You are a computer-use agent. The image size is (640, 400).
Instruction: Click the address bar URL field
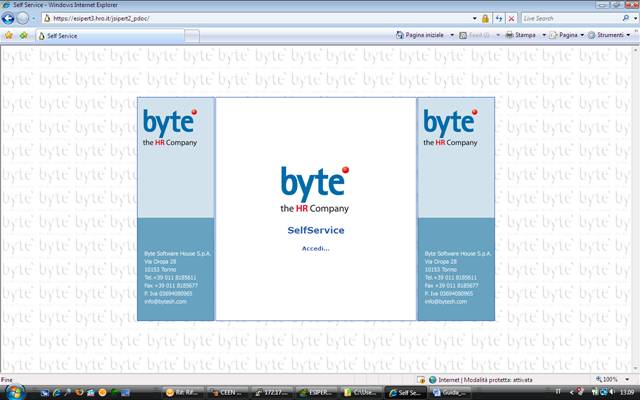(x=256, y=18)
